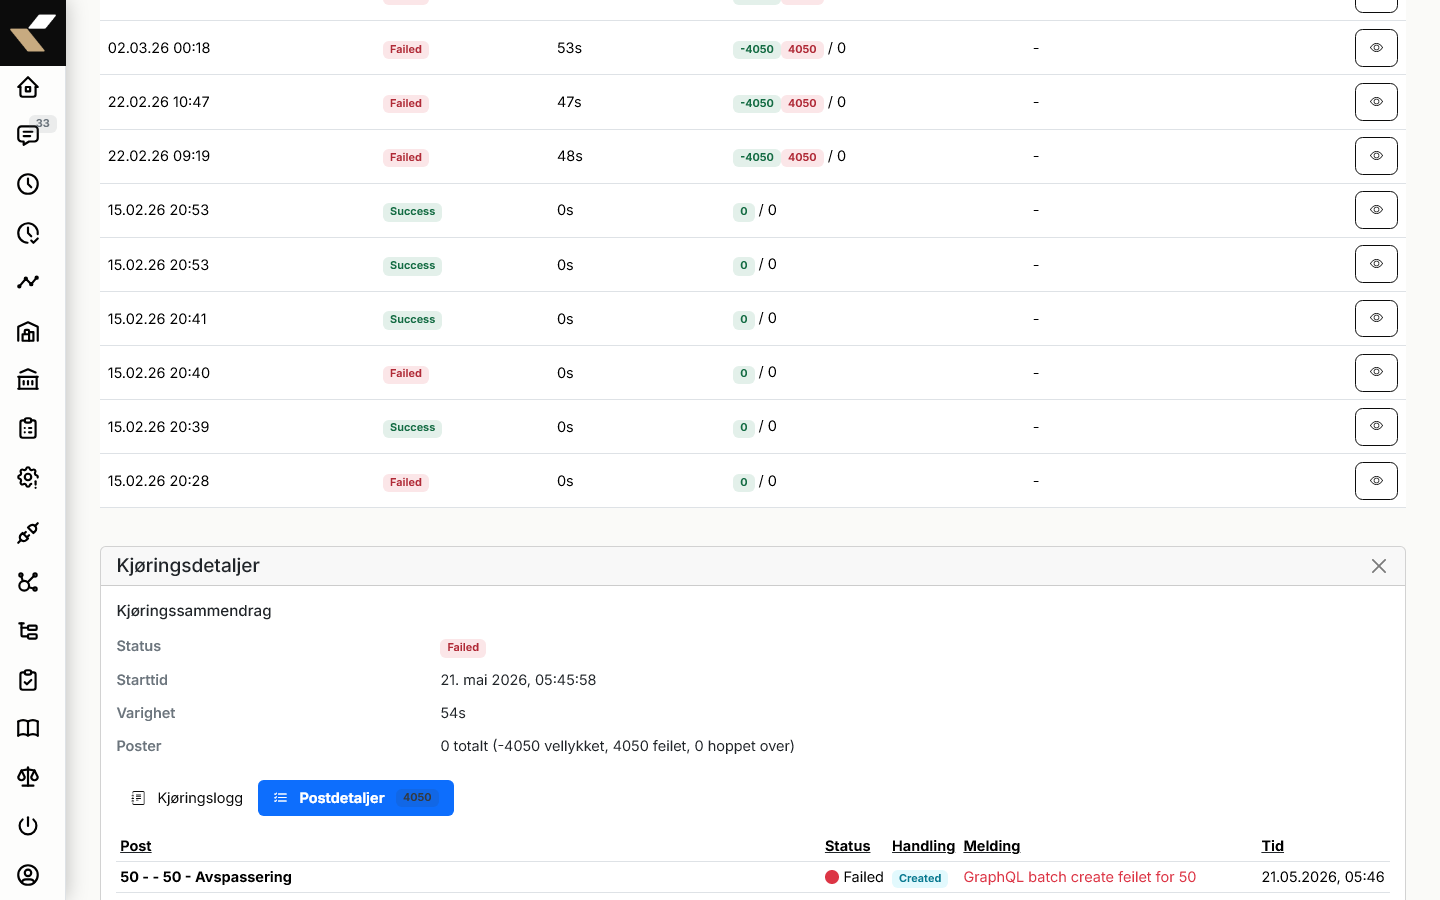This screenshot has width=1440, height=900.
Task: Open the warehouse building icon
Action: pyautogui.click(x=28, y=331)
